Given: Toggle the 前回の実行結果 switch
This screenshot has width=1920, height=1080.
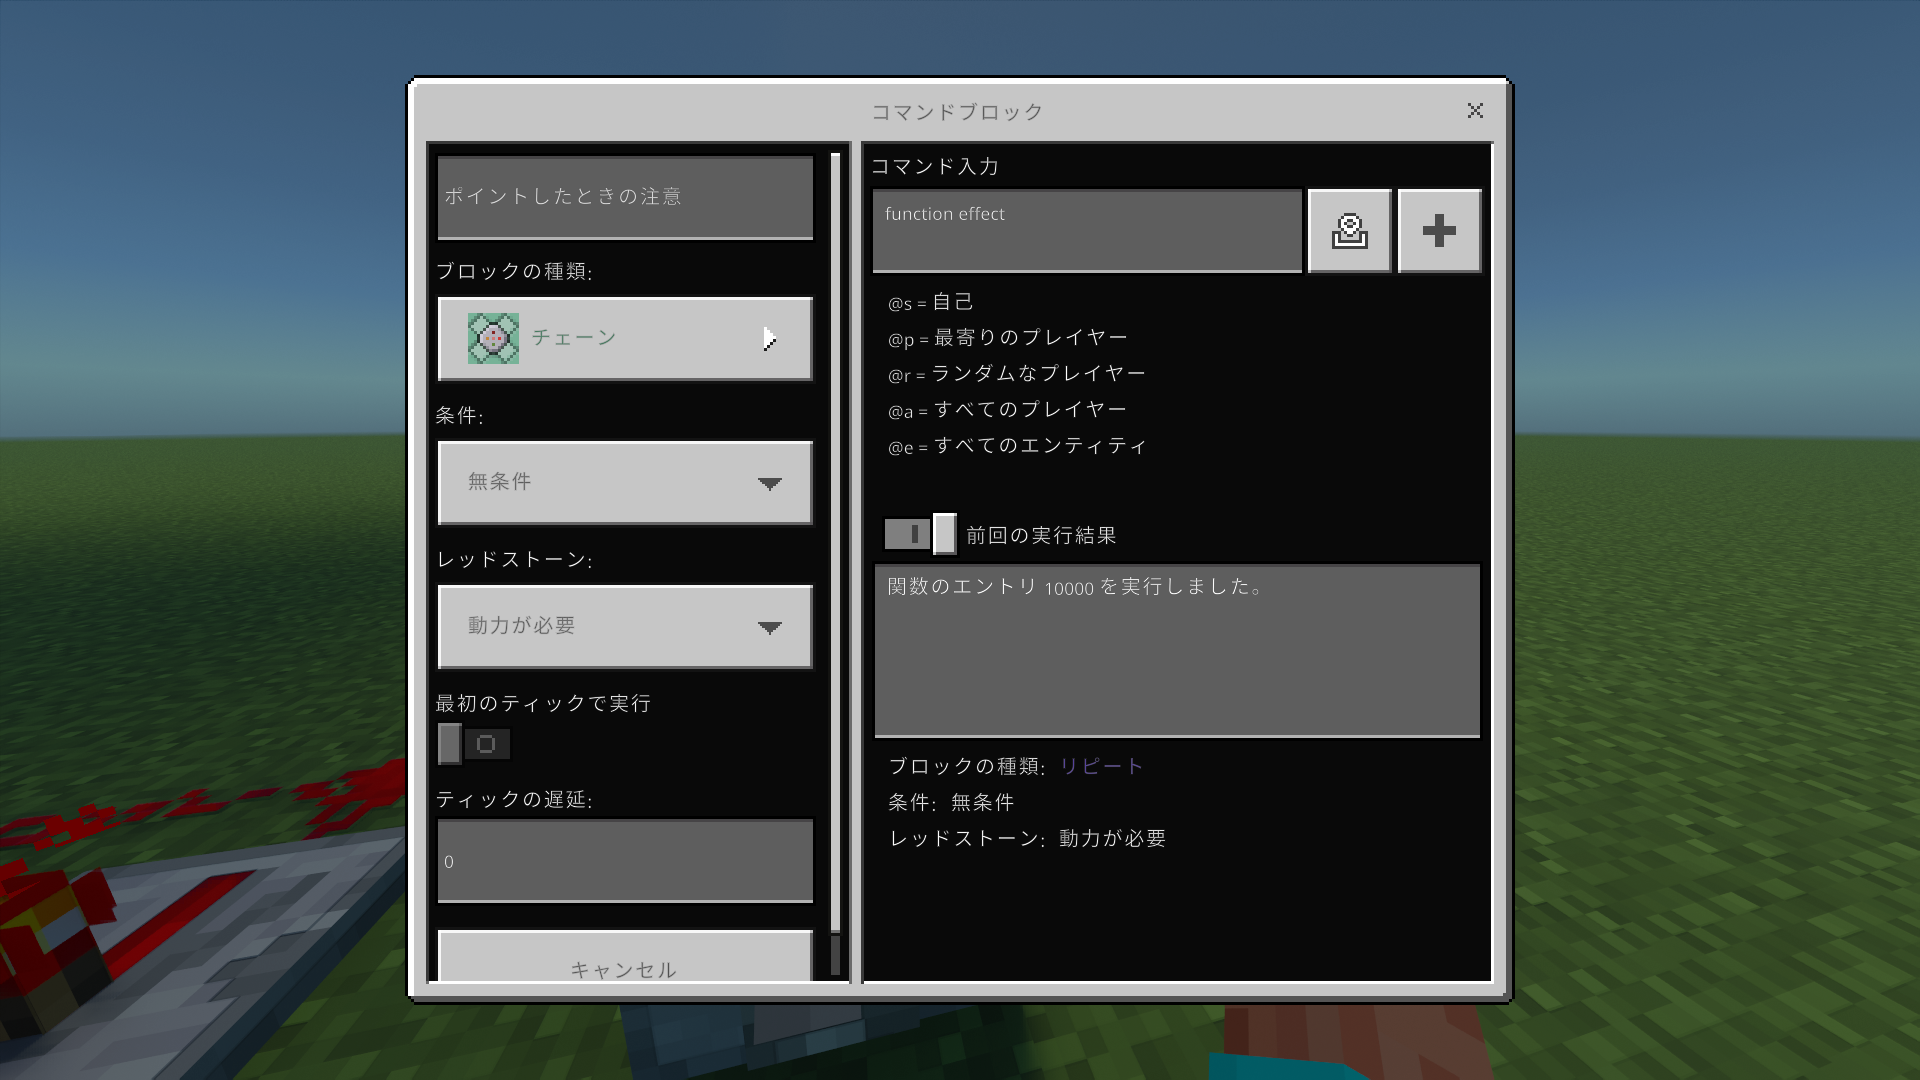Looking at the screenshot, I should click(x=920, y=534).
